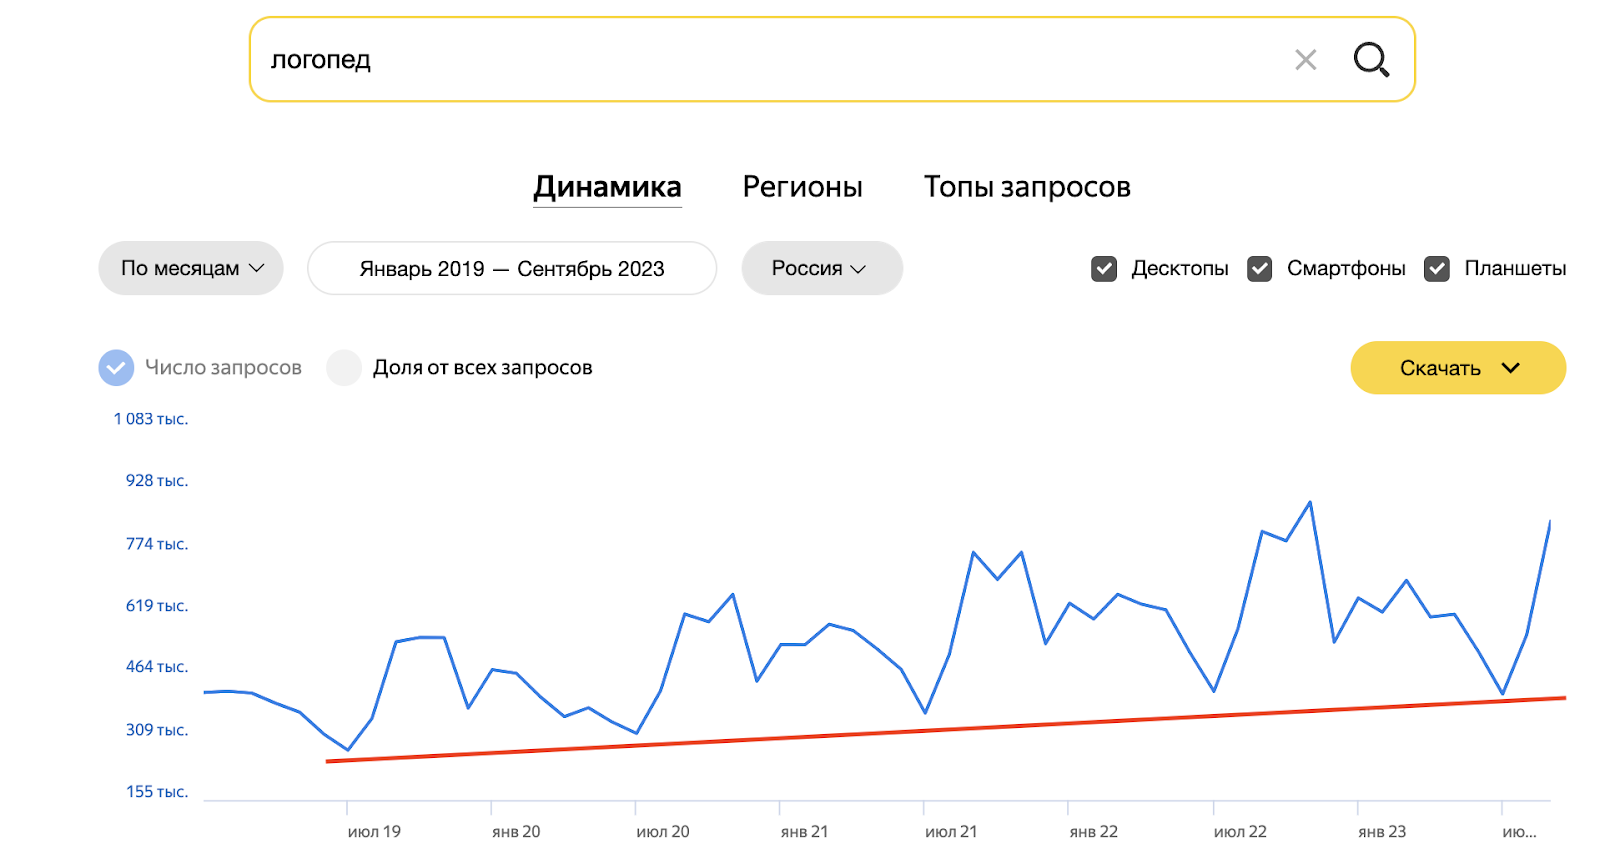1600x859 pixels.
Task: Uncheck the Планшеты checkbox
Action: (1437, 268)
